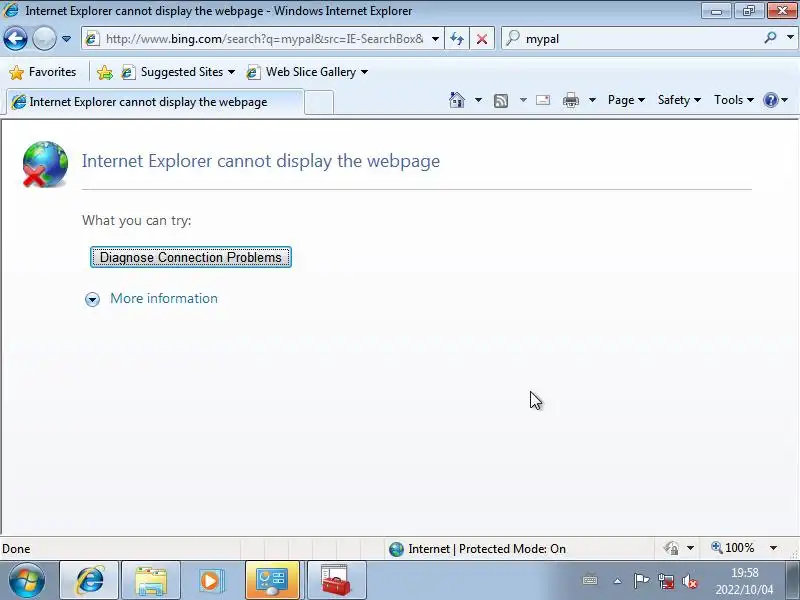800x600 pixels.
Task: Open the zoom level dropdown arrow
Action: tap(773, 548)
